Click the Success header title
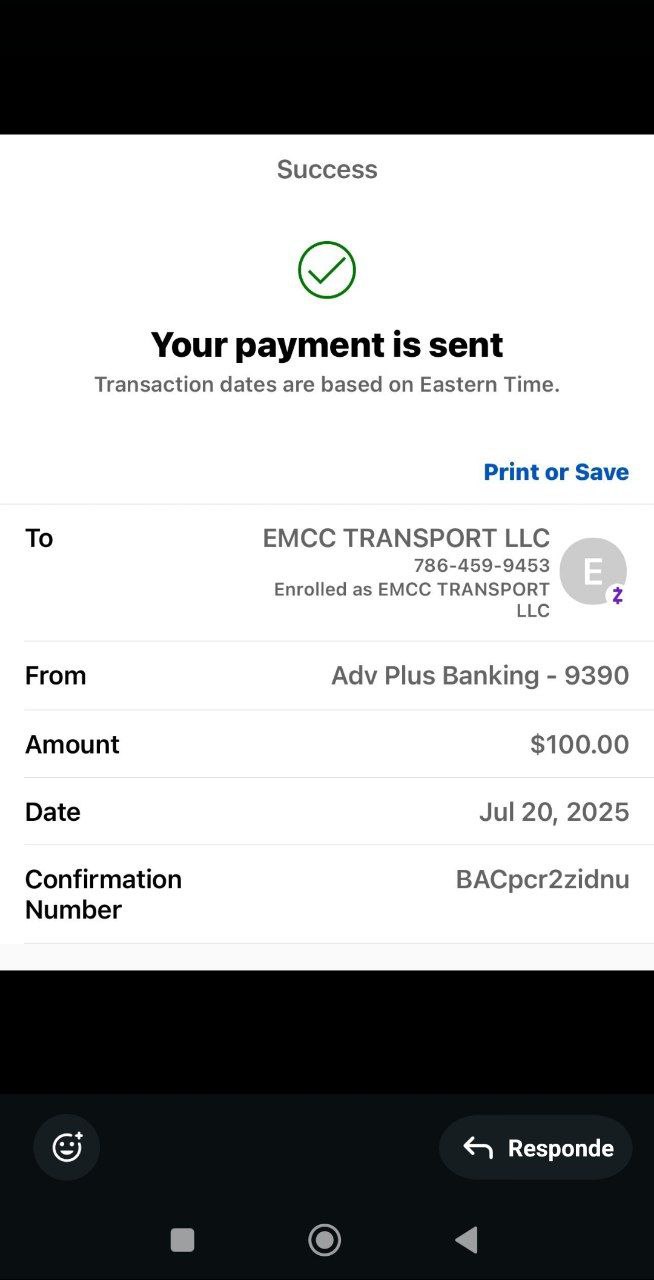The image size is (654, 1280). [327, 169]
